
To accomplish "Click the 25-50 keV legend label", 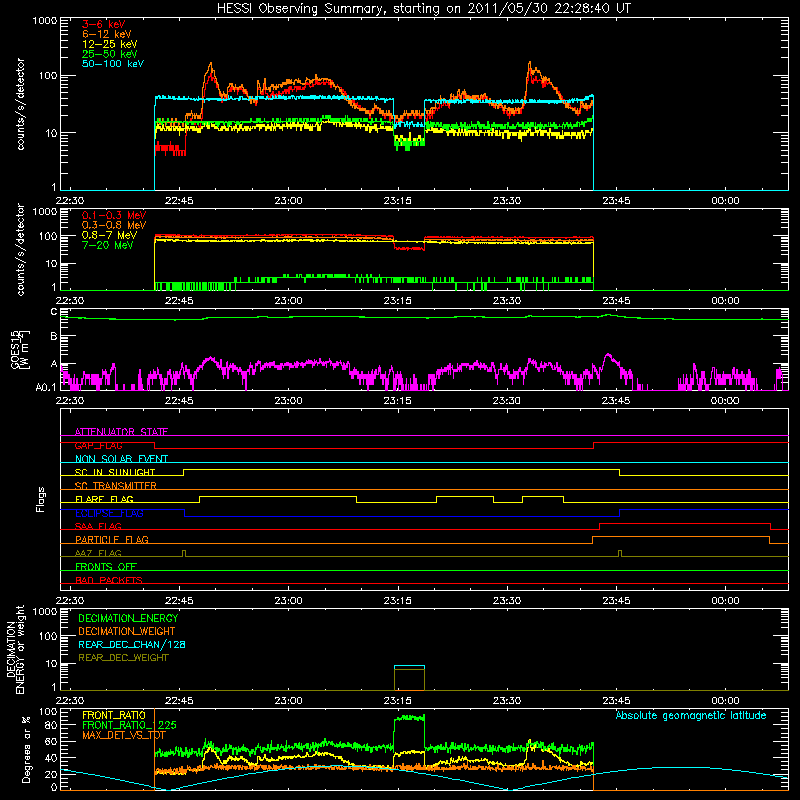I will pyautogui.click(x=109, y=54).
